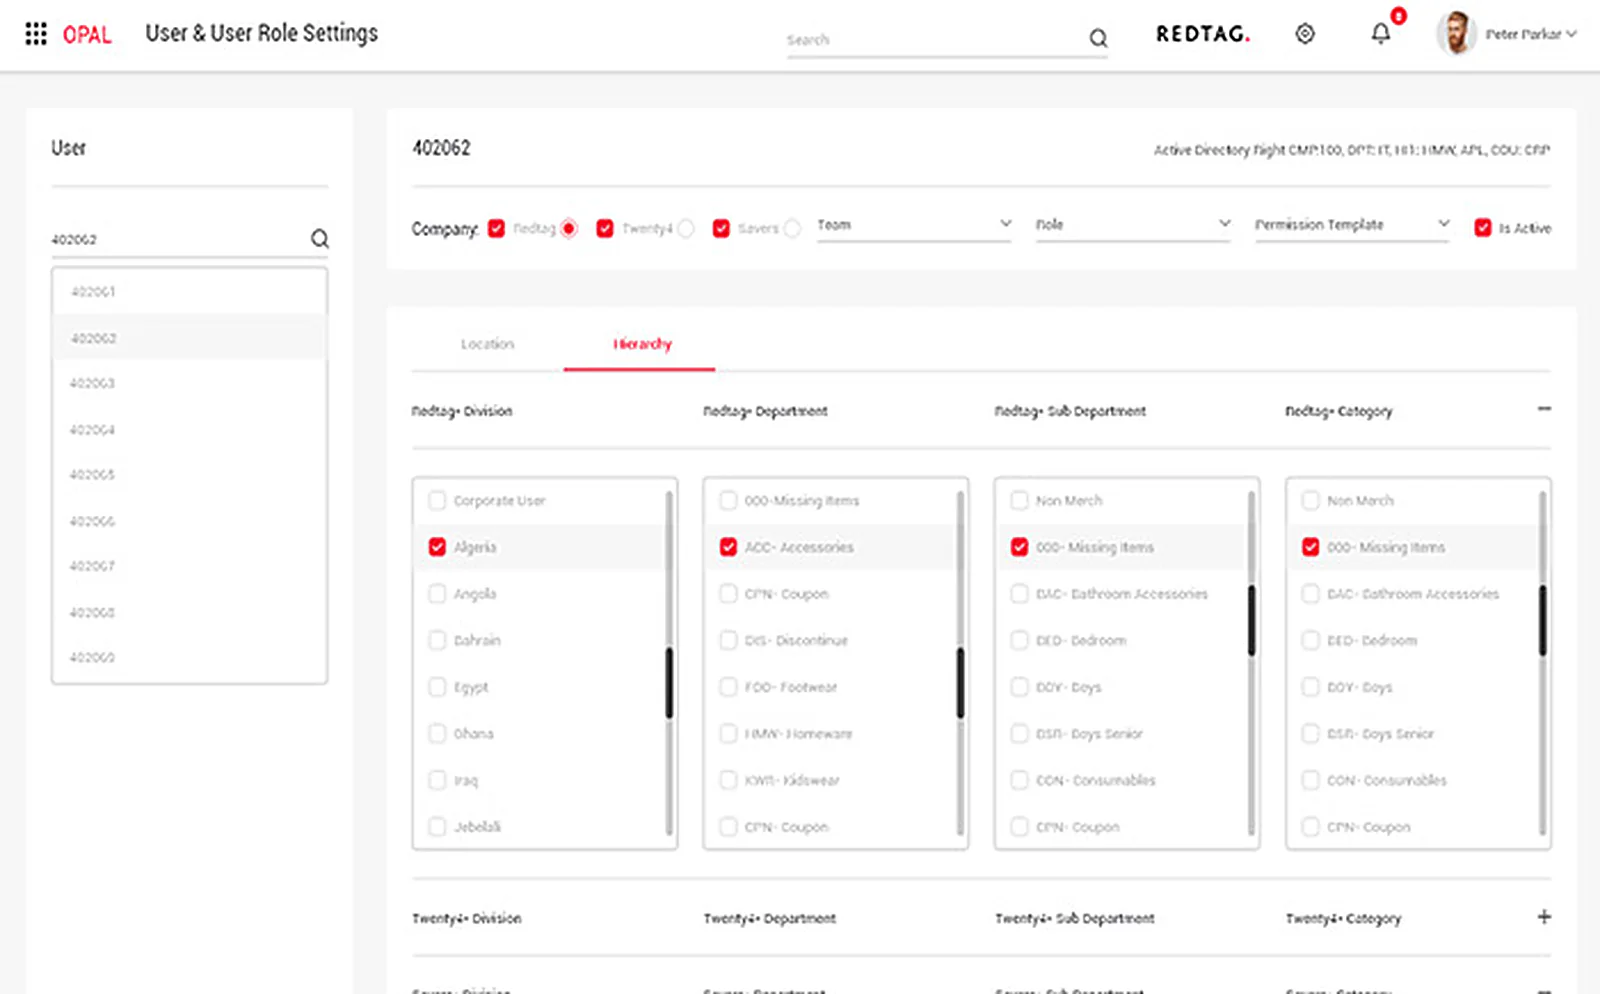
Task: Uncheck the Twenty4 company checkbox
Action: [605, 228]
